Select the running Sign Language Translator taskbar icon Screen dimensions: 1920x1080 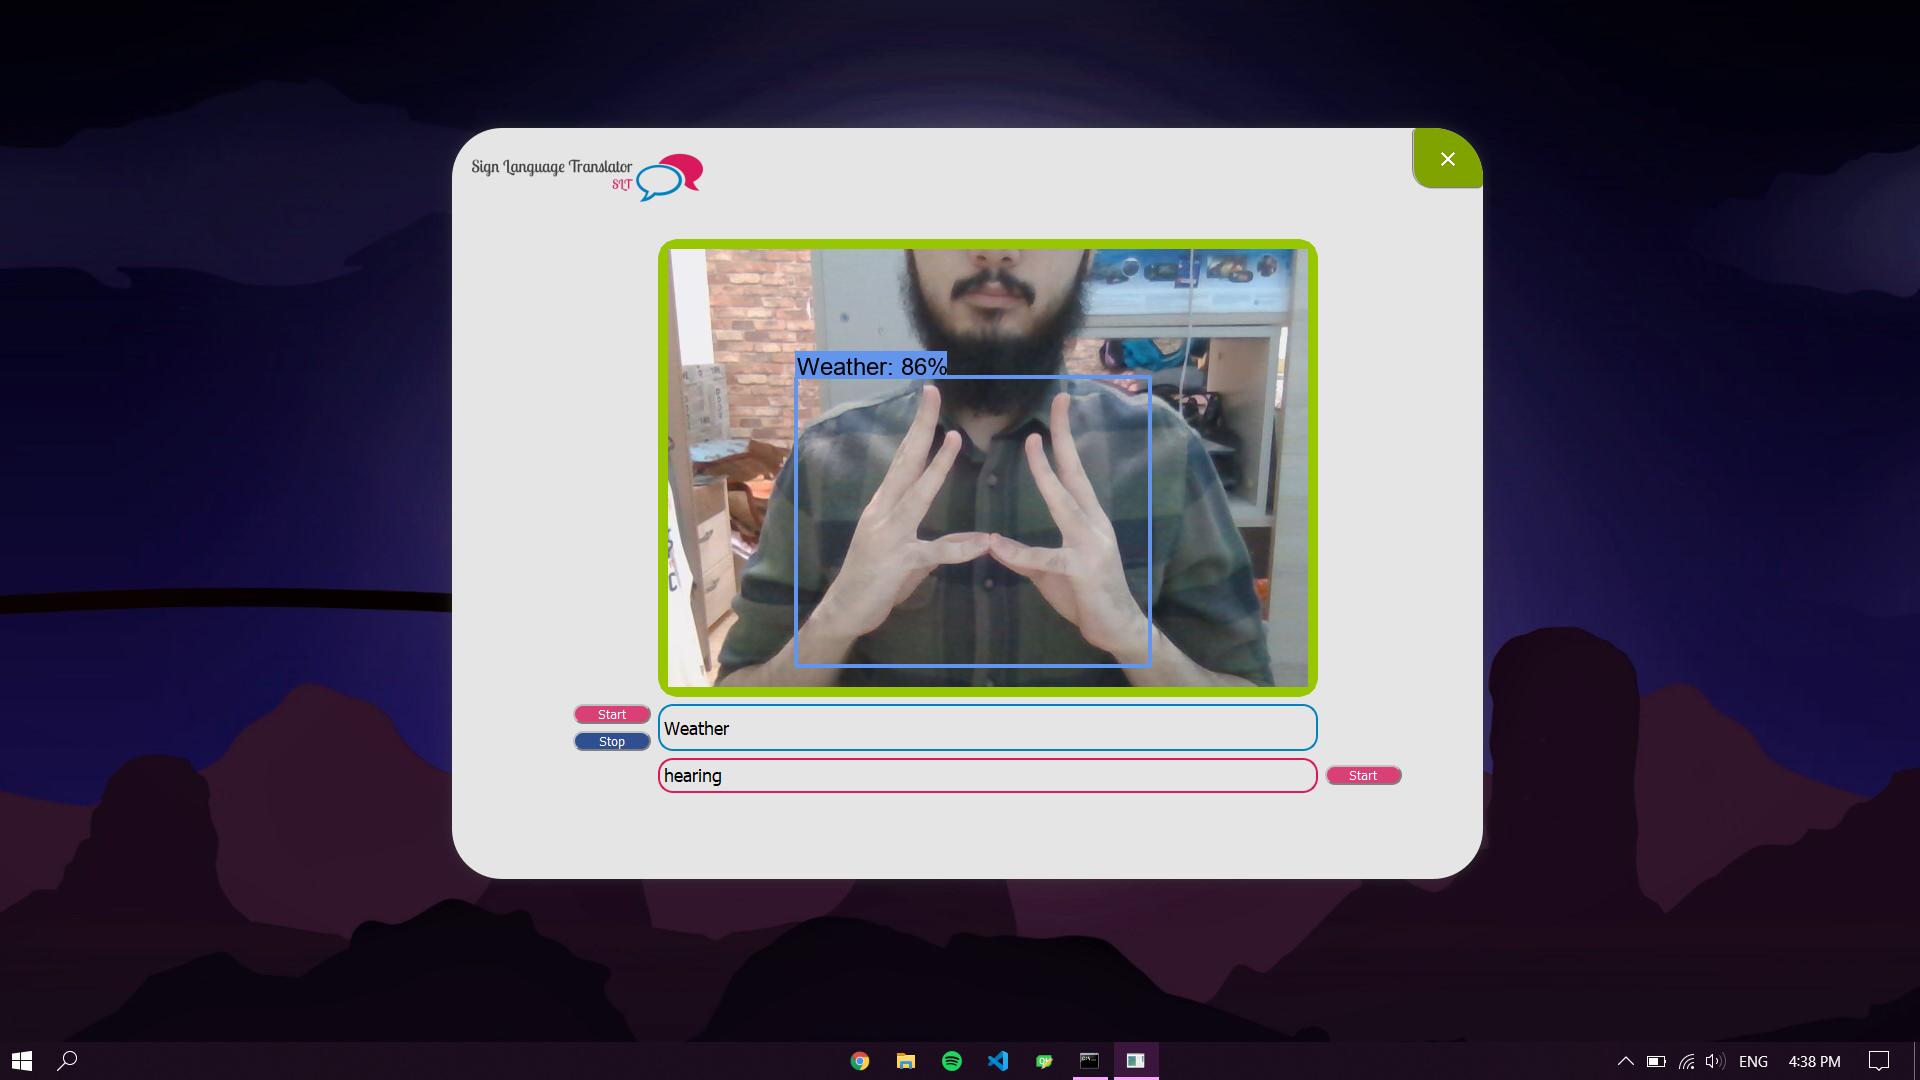click(1136, 1061)
